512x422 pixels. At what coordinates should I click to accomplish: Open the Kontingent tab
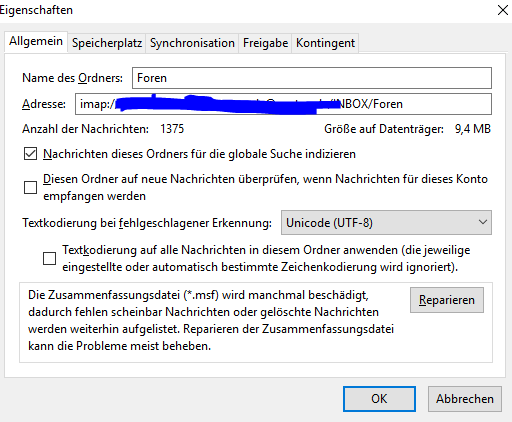325,43
